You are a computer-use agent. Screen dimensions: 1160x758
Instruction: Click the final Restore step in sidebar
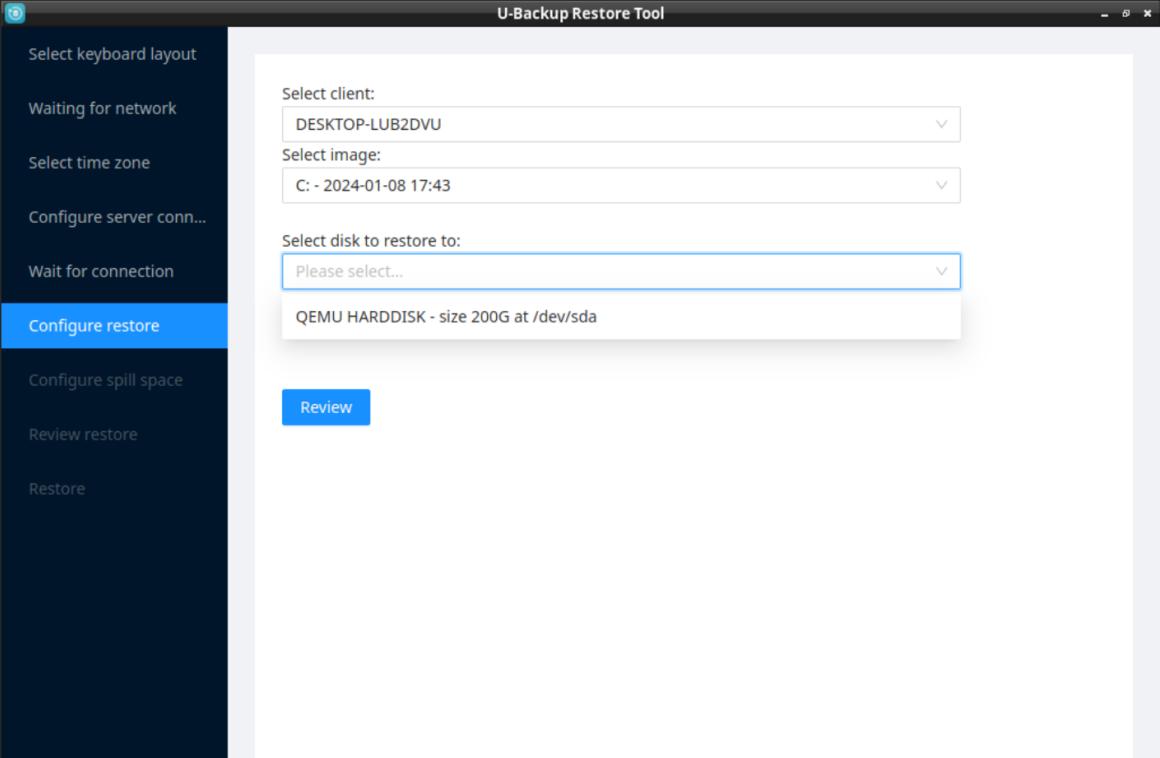[57, 488]
